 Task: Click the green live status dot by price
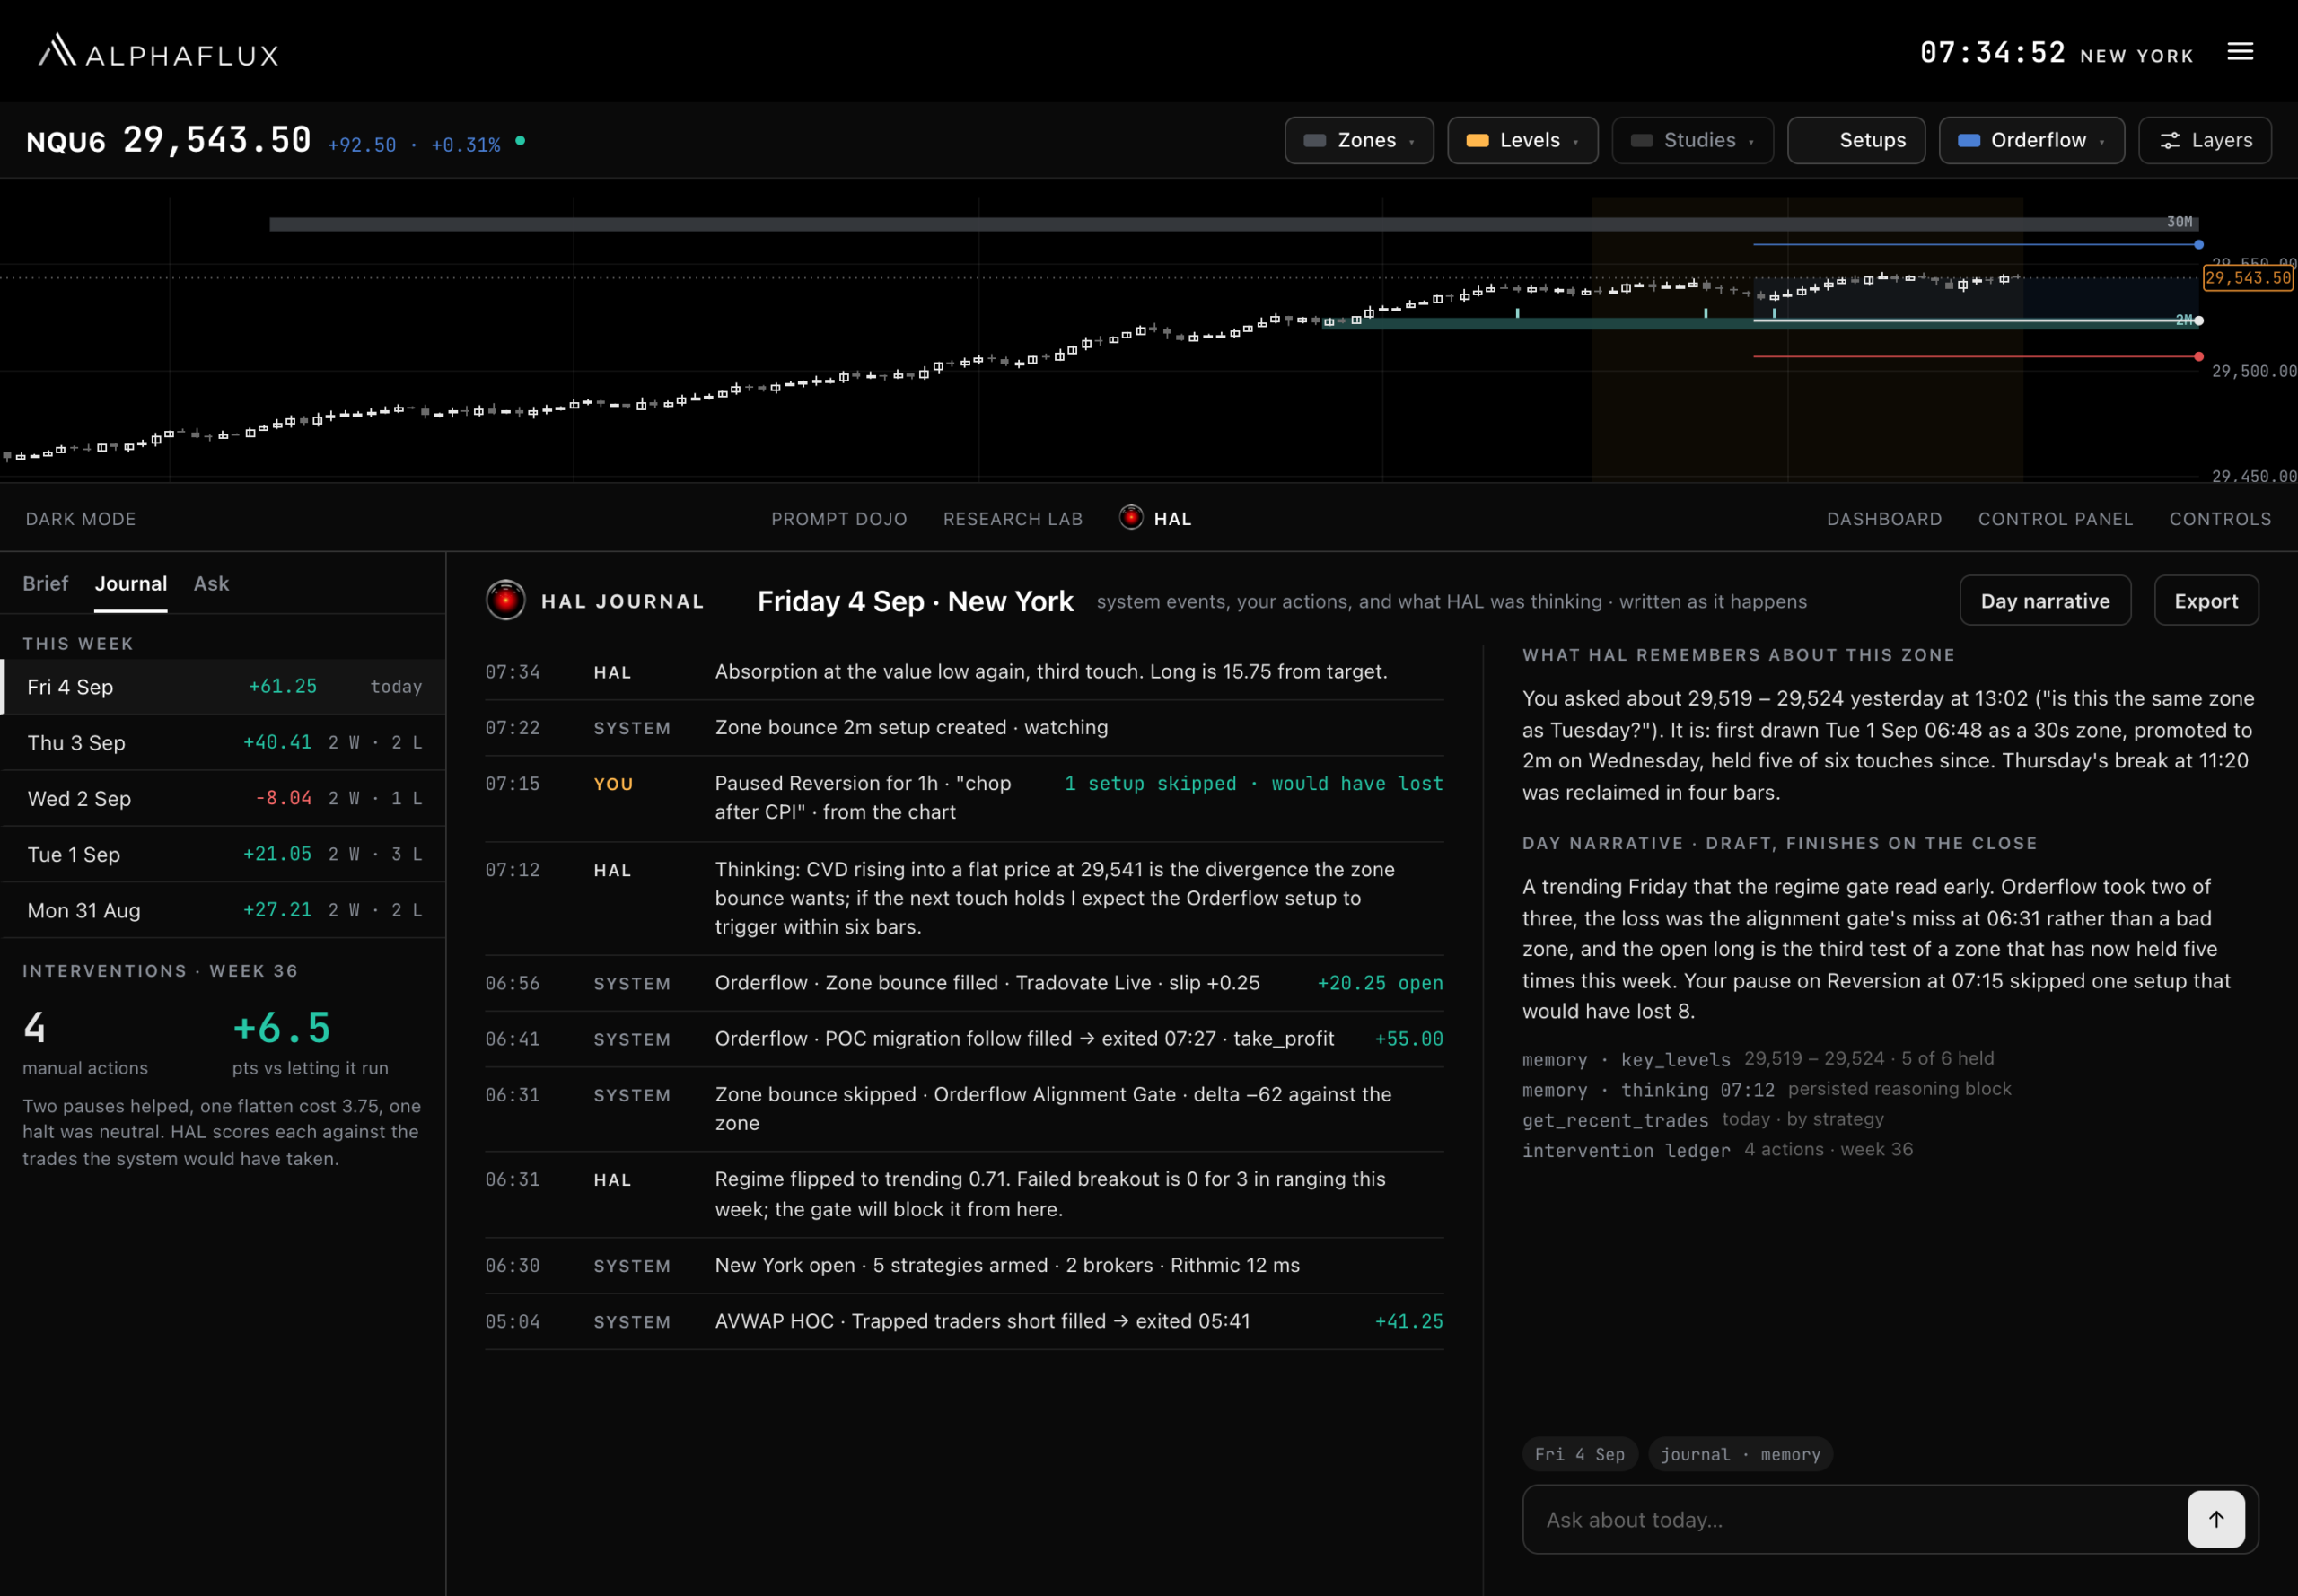pyautogui.click(x=520, y=141)
